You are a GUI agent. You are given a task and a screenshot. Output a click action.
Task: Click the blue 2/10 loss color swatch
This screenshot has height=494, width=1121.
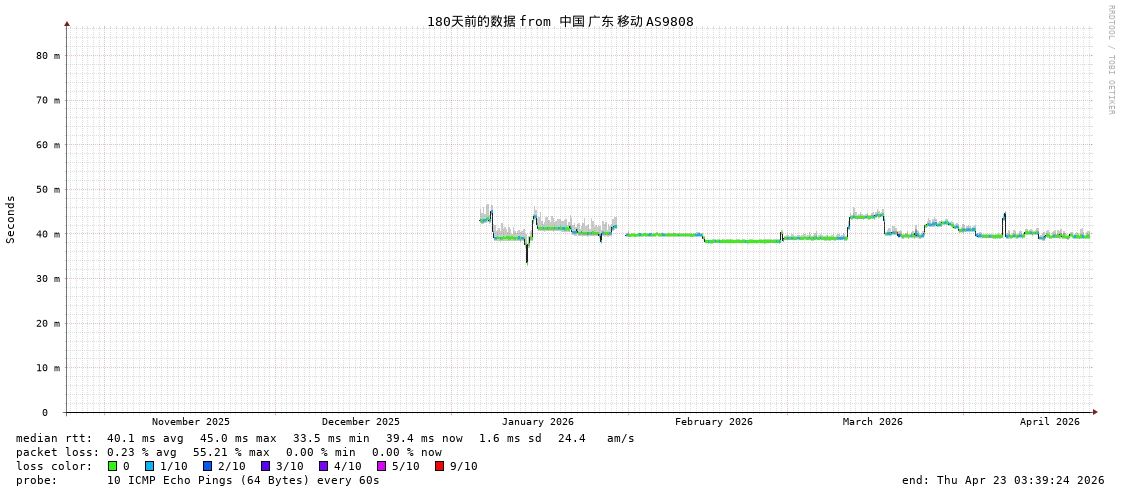(x=207, y=466)
